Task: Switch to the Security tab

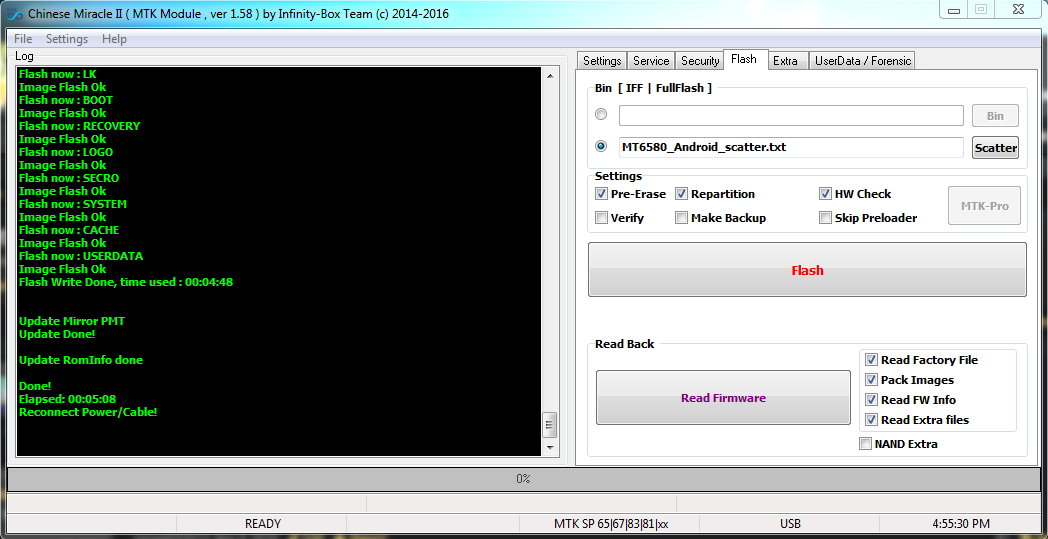Action: point(700,61)
